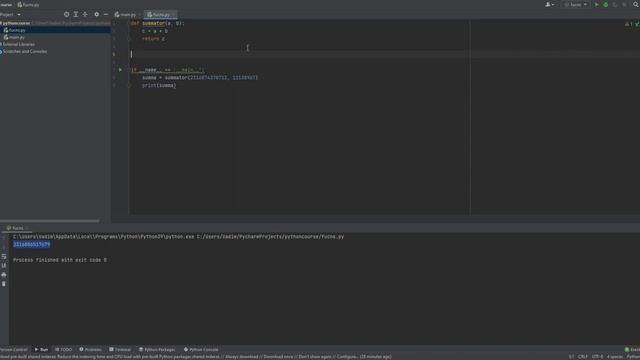Open the Project view dropdown
The width and height of the screenshot is (640, 360).
click(x=10, y=14)
